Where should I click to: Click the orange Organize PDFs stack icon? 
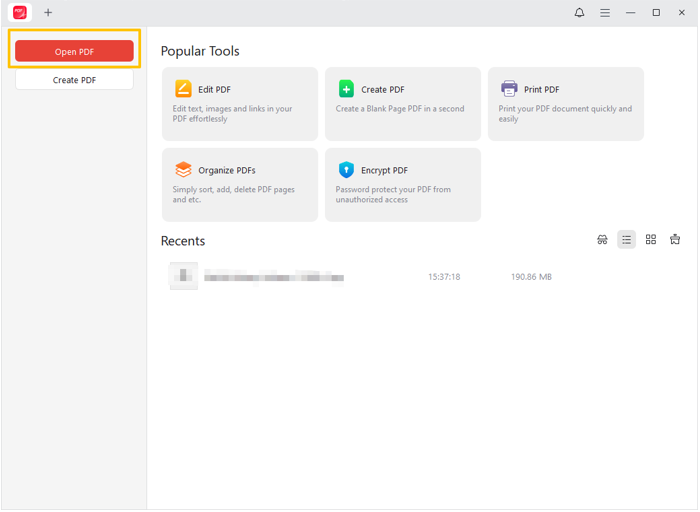click(x=183, y=170)
